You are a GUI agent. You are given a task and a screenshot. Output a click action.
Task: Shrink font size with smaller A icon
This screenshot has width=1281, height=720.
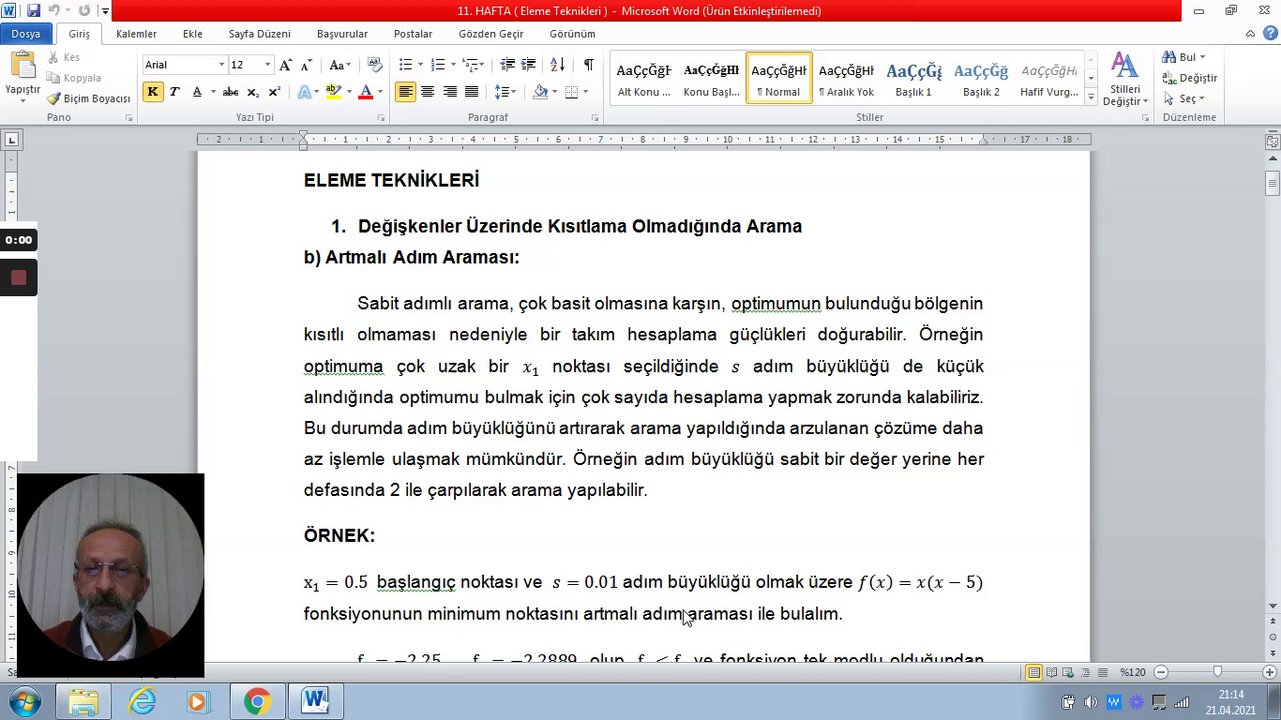[305, 65]
